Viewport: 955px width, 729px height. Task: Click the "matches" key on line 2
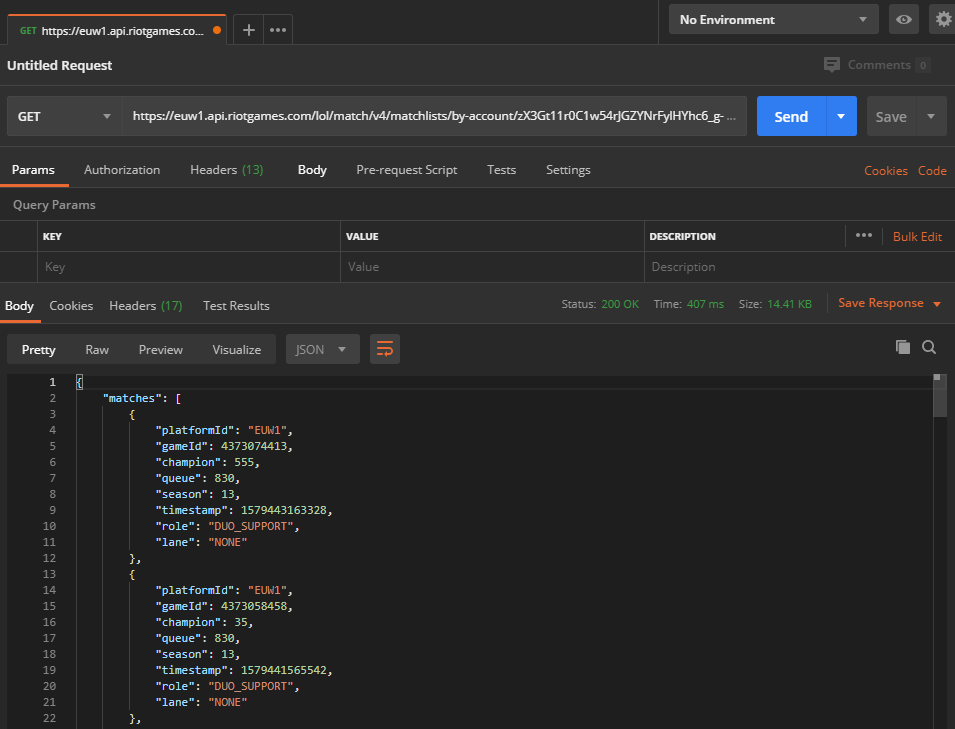(x=132, y=398)
